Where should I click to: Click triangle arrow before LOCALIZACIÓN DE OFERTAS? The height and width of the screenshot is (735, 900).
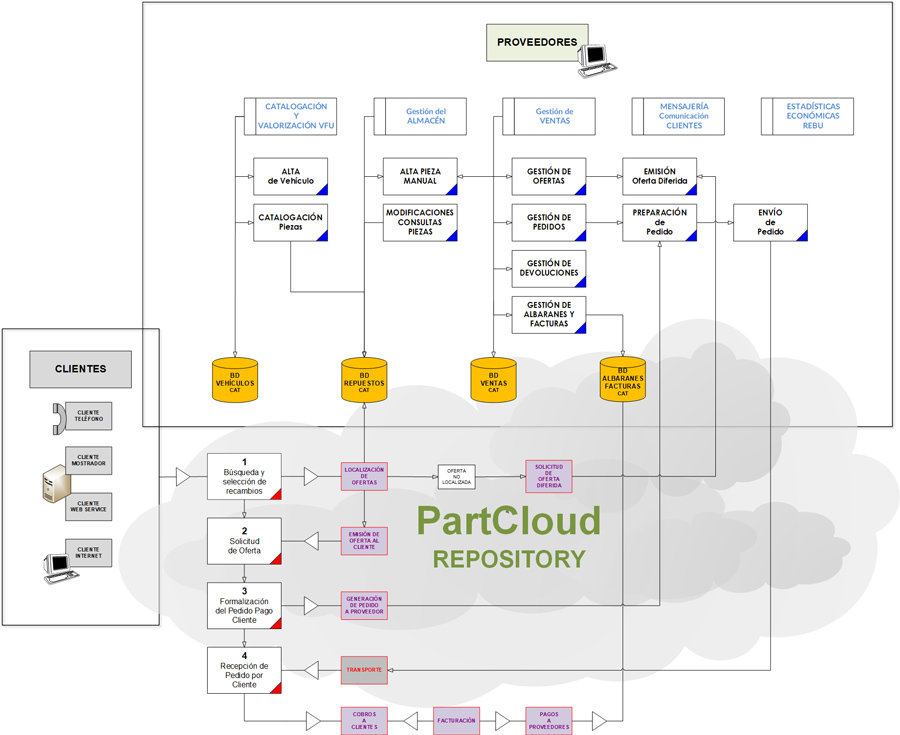coord(311,476)
